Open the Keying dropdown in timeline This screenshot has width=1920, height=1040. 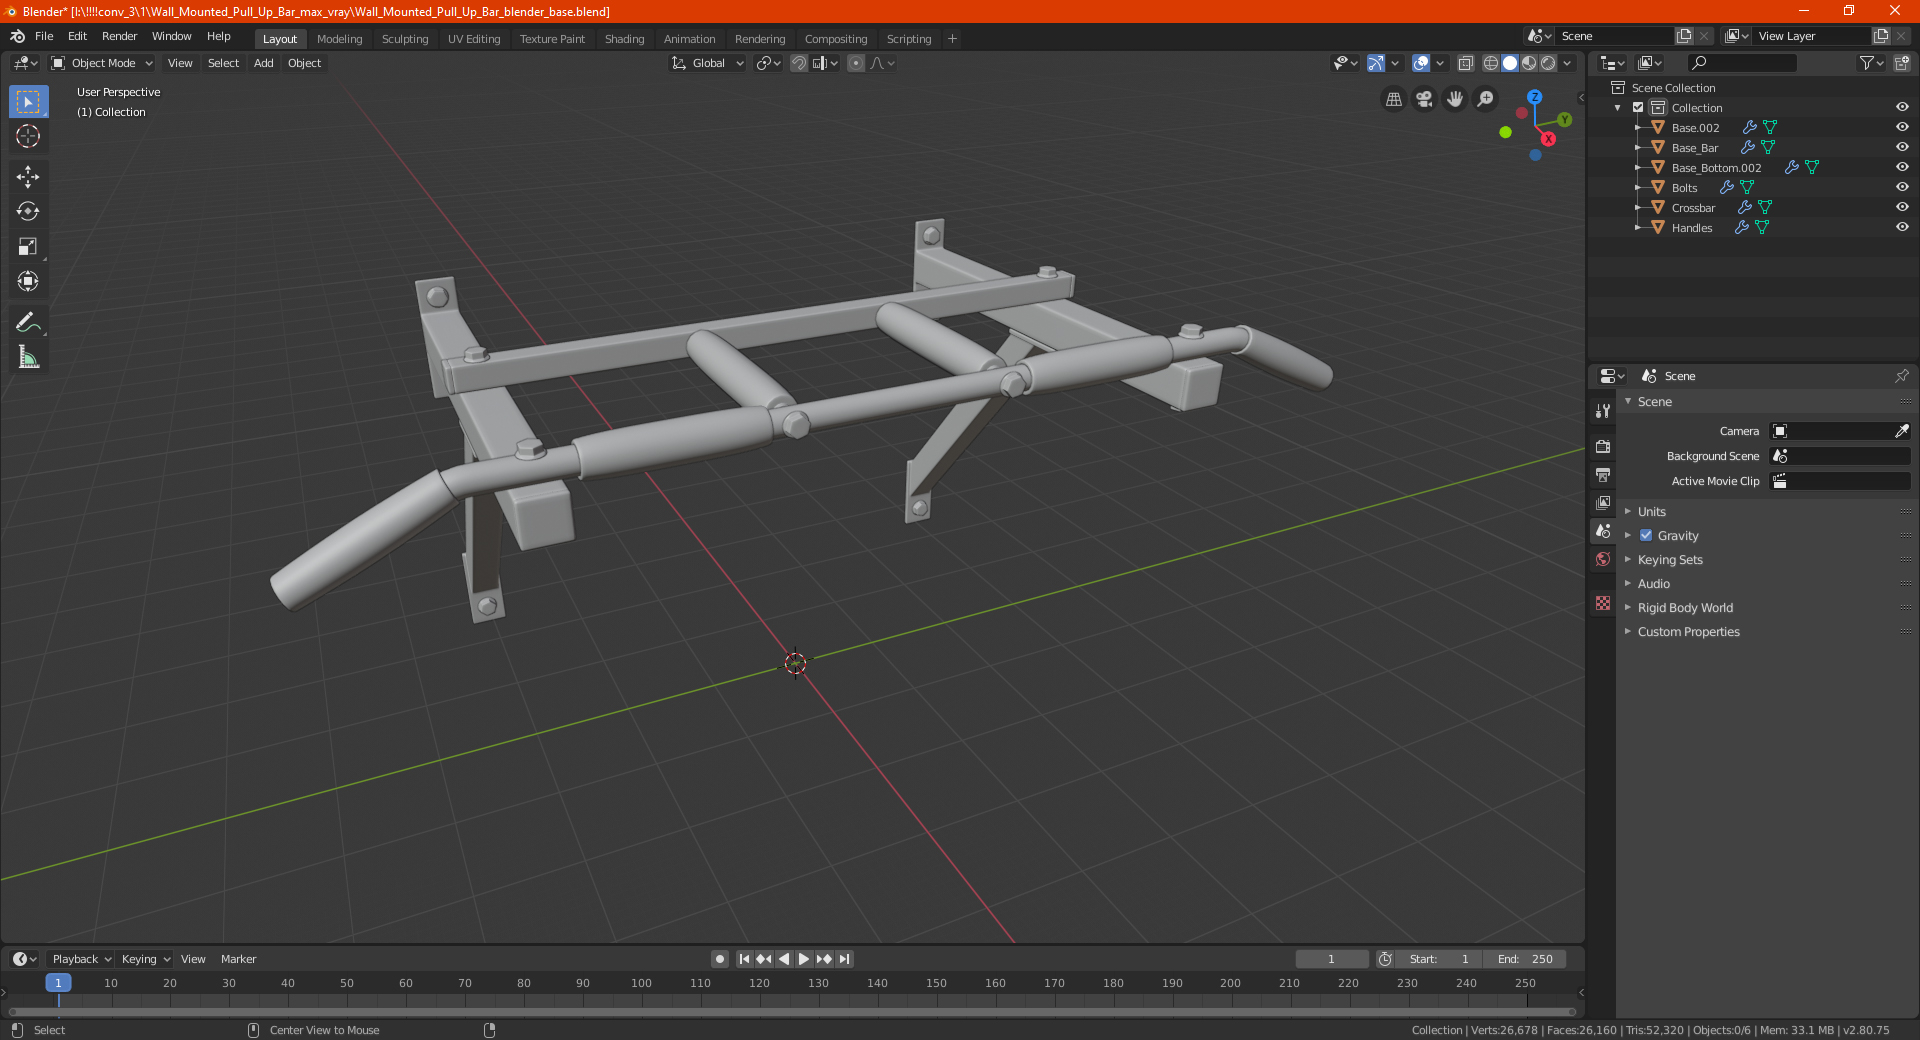point(145,959)
